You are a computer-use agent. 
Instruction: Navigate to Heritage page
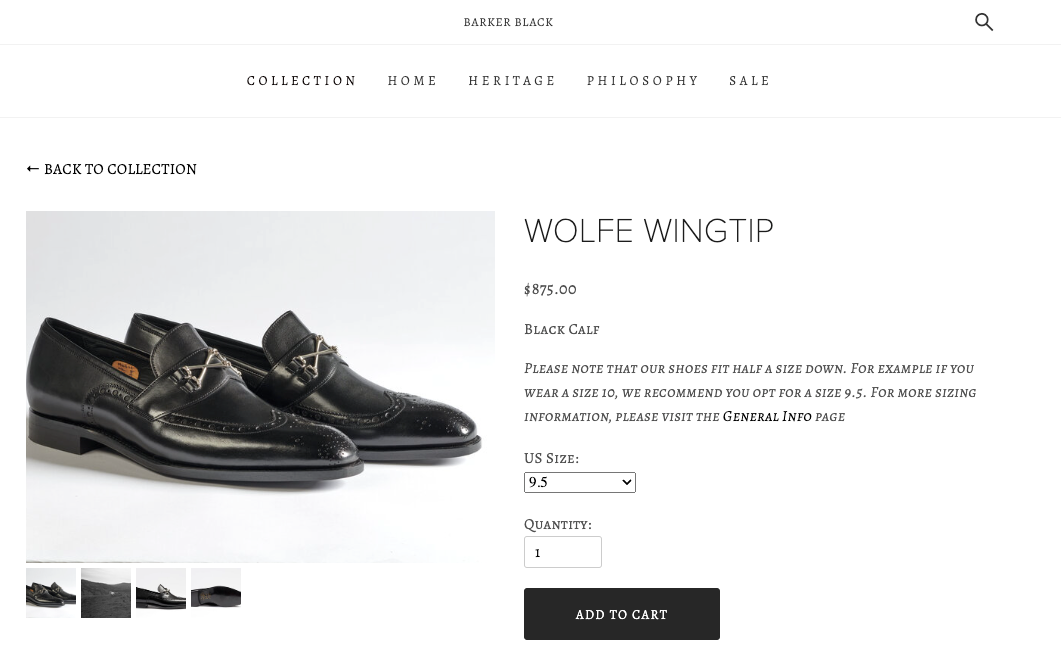click(512, 81)
